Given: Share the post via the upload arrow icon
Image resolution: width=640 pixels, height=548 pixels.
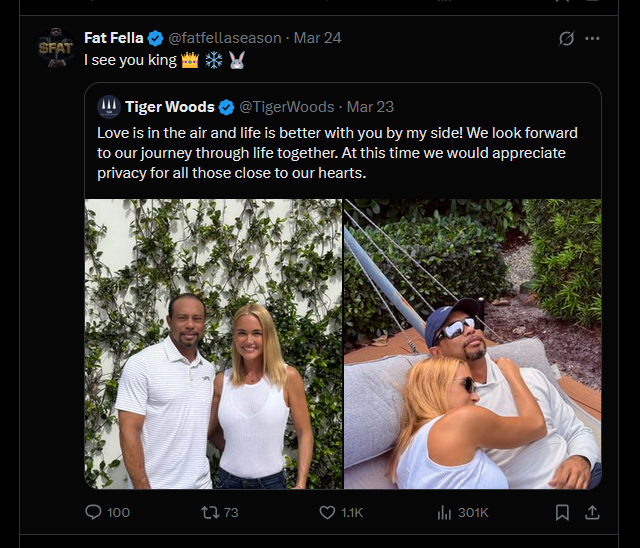Looking at the screenshot, I should 592,512.
